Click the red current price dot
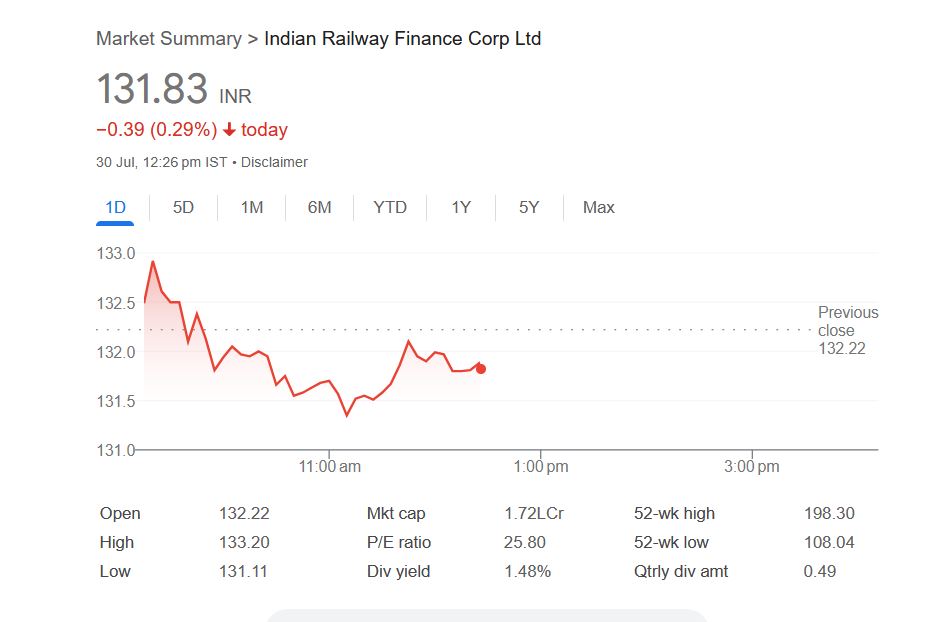This screenshot has height=622, width=939. pyautogui.click(x=481, y=369)
